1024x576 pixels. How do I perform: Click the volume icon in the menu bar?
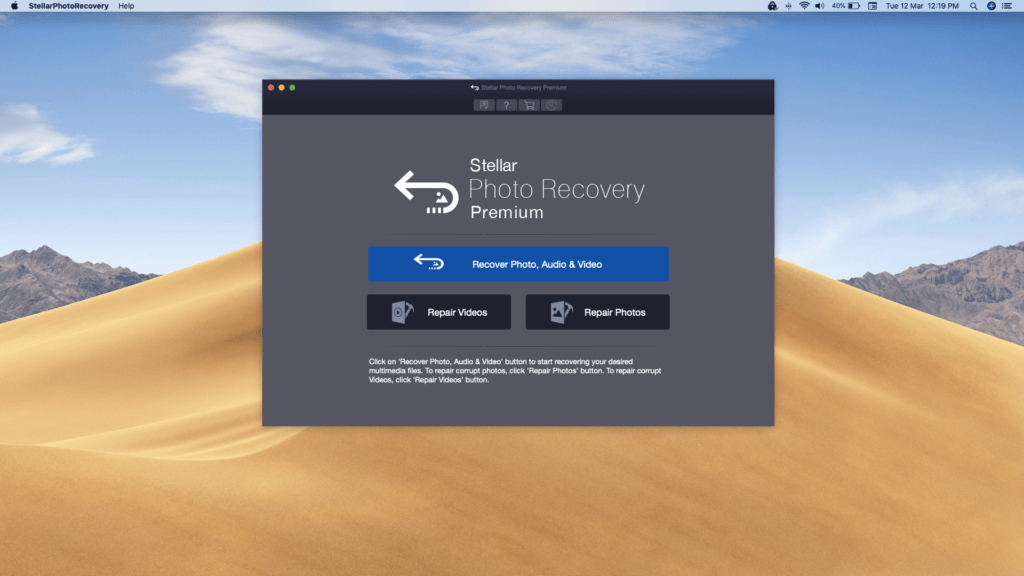[x=819, y=6]
